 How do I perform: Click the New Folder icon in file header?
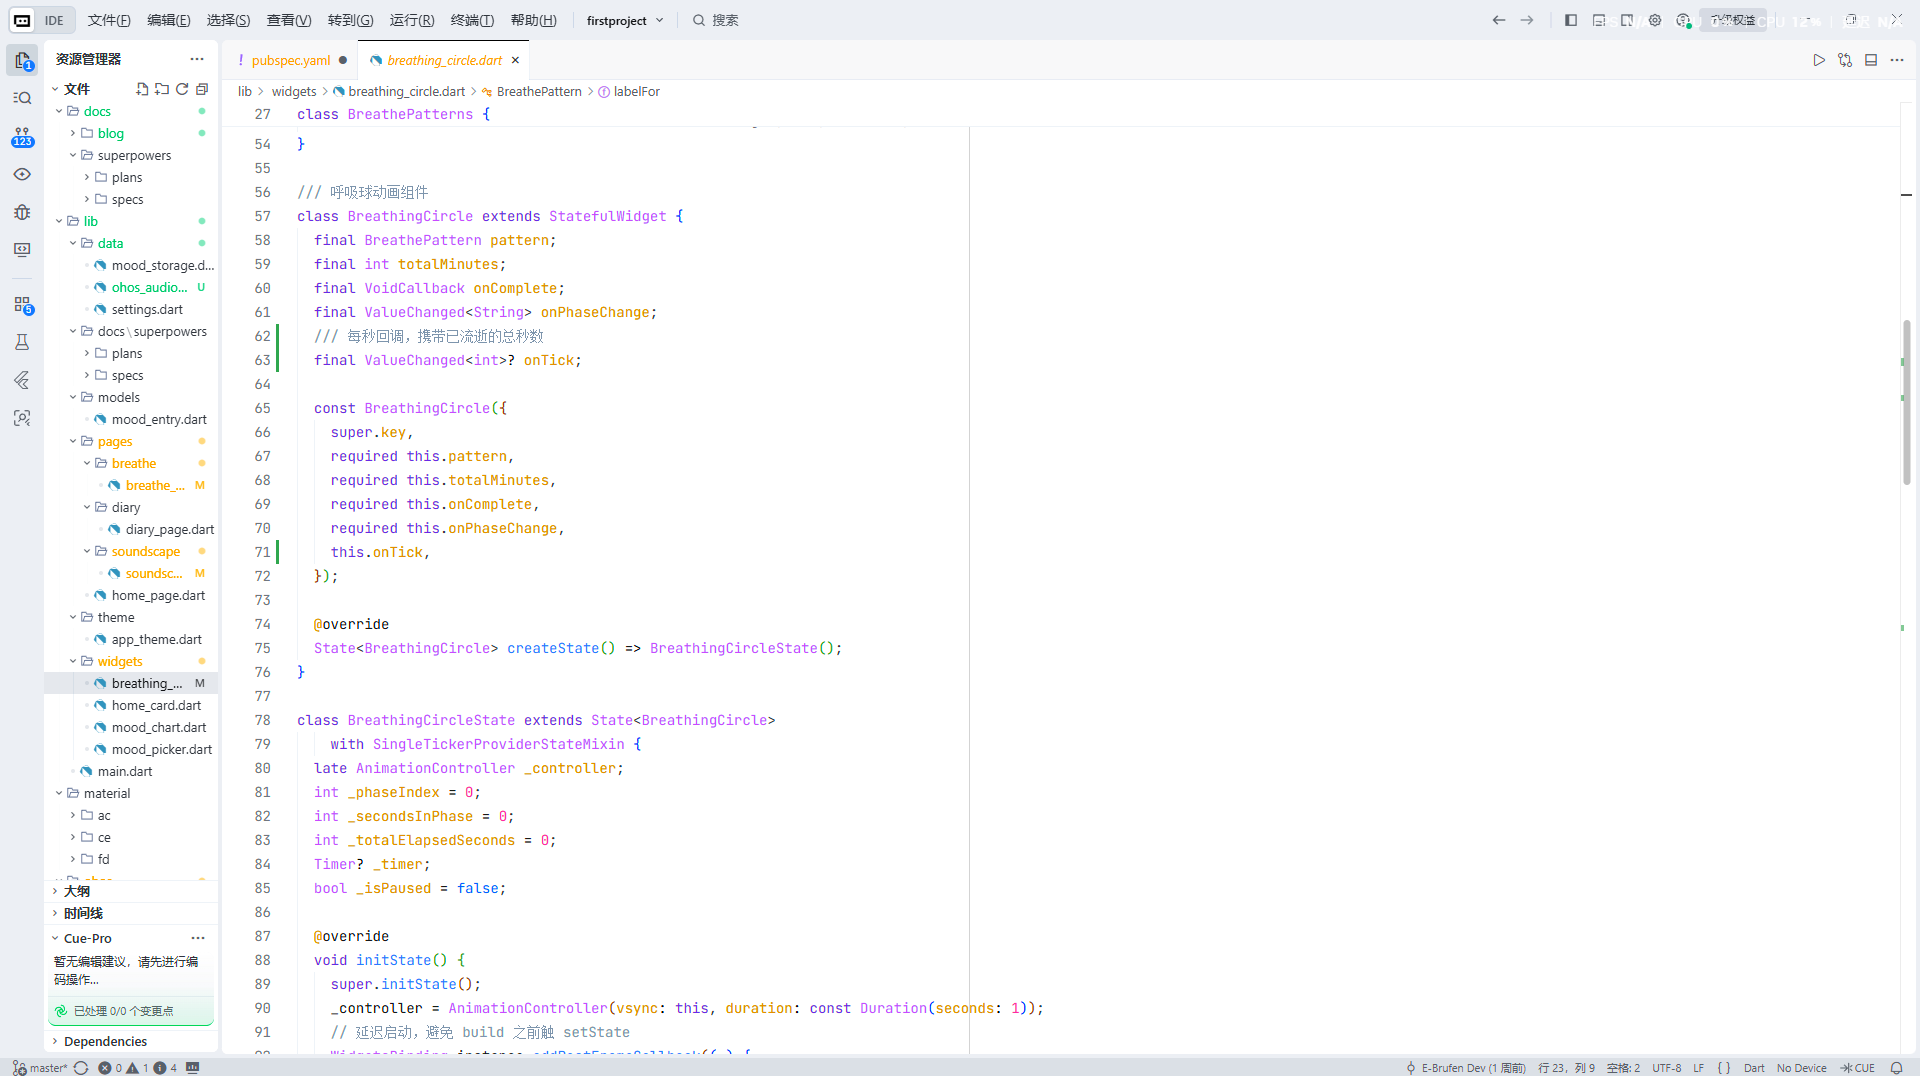(162, 89)
